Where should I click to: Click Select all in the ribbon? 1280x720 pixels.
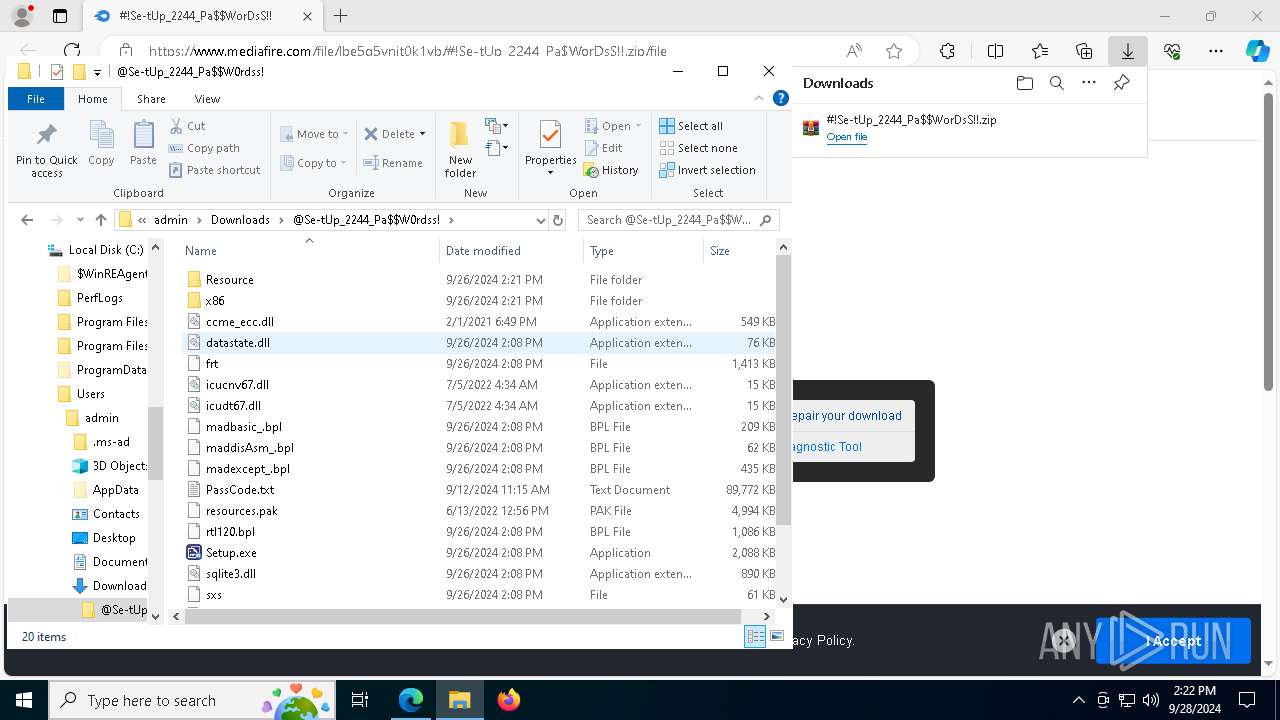tap(691, 126)
